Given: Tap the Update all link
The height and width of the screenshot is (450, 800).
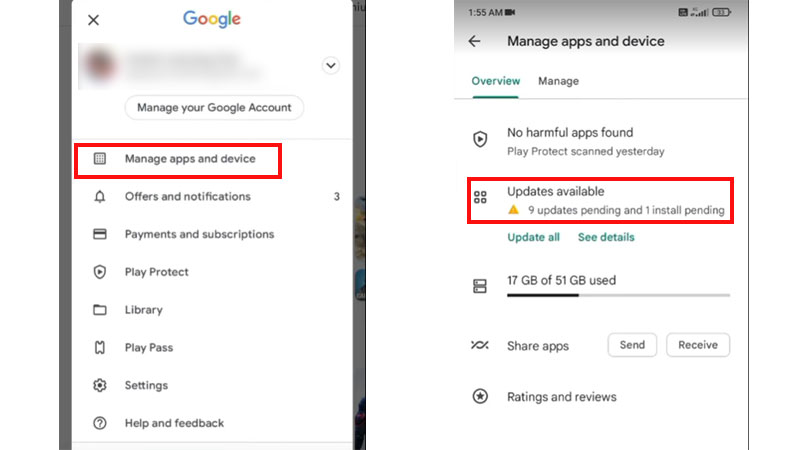Looking at the screenshot, I should tap(533, 237).
